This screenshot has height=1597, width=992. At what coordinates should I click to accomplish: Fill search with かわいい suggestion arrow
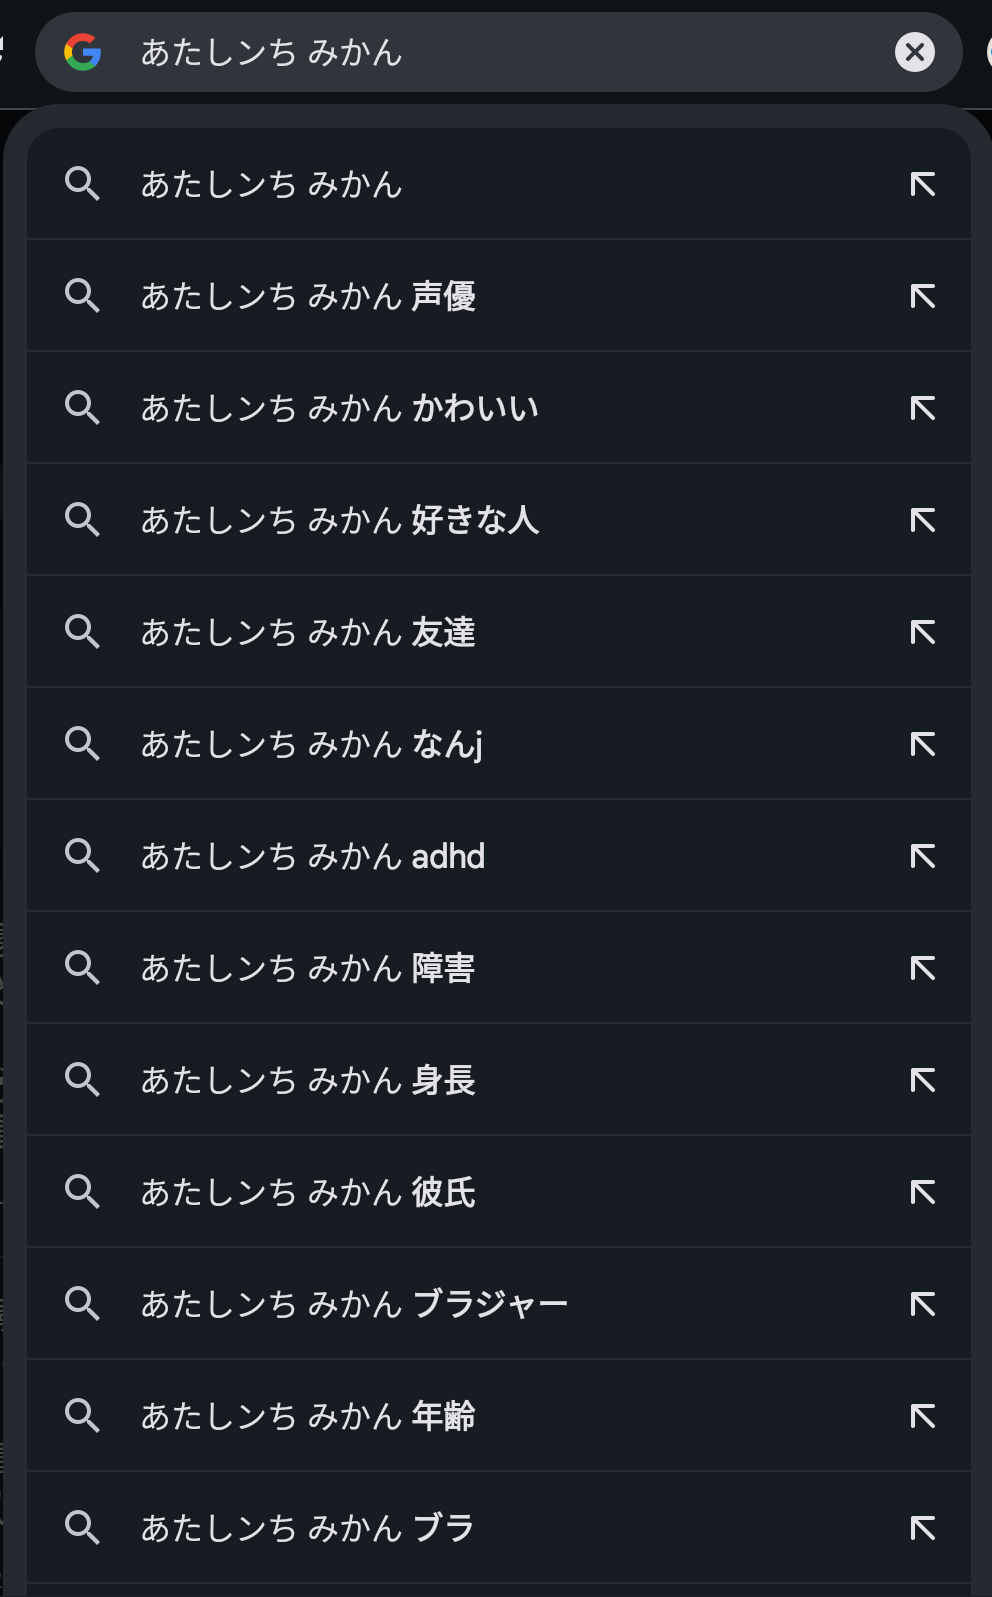pos(922,408)
